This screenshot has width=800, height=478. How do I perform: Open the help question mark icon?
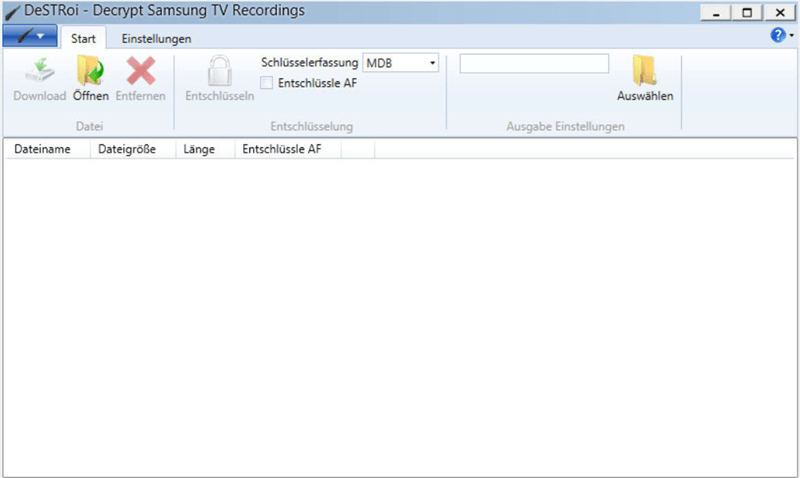778,35
